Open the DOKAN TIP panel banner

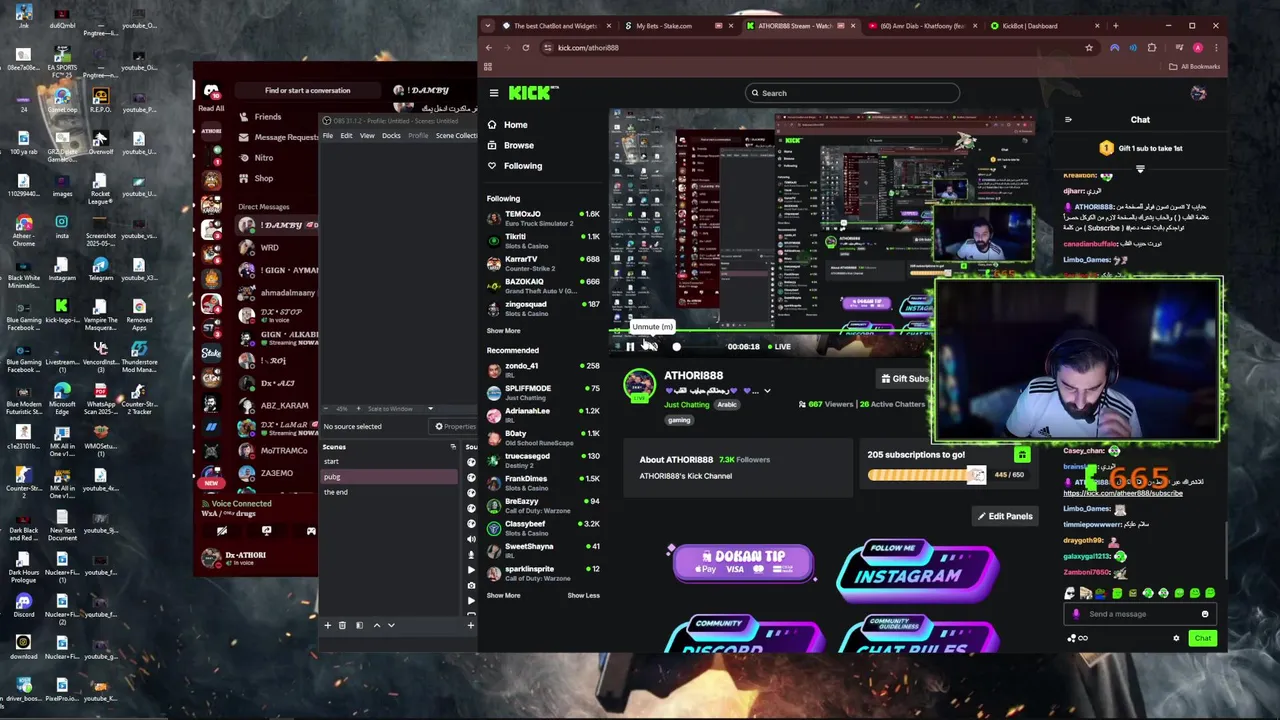742,563
